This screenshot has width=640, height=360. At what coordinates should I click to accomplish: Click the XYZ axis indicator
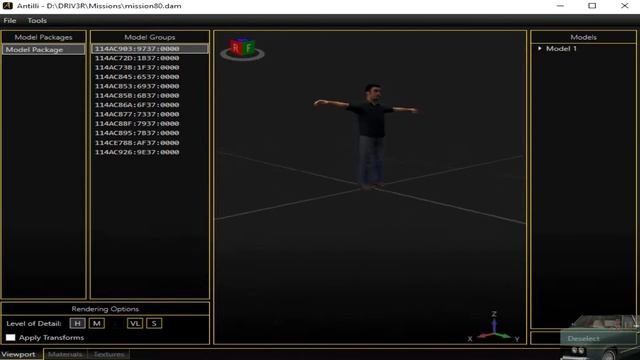tap(494, 327)
